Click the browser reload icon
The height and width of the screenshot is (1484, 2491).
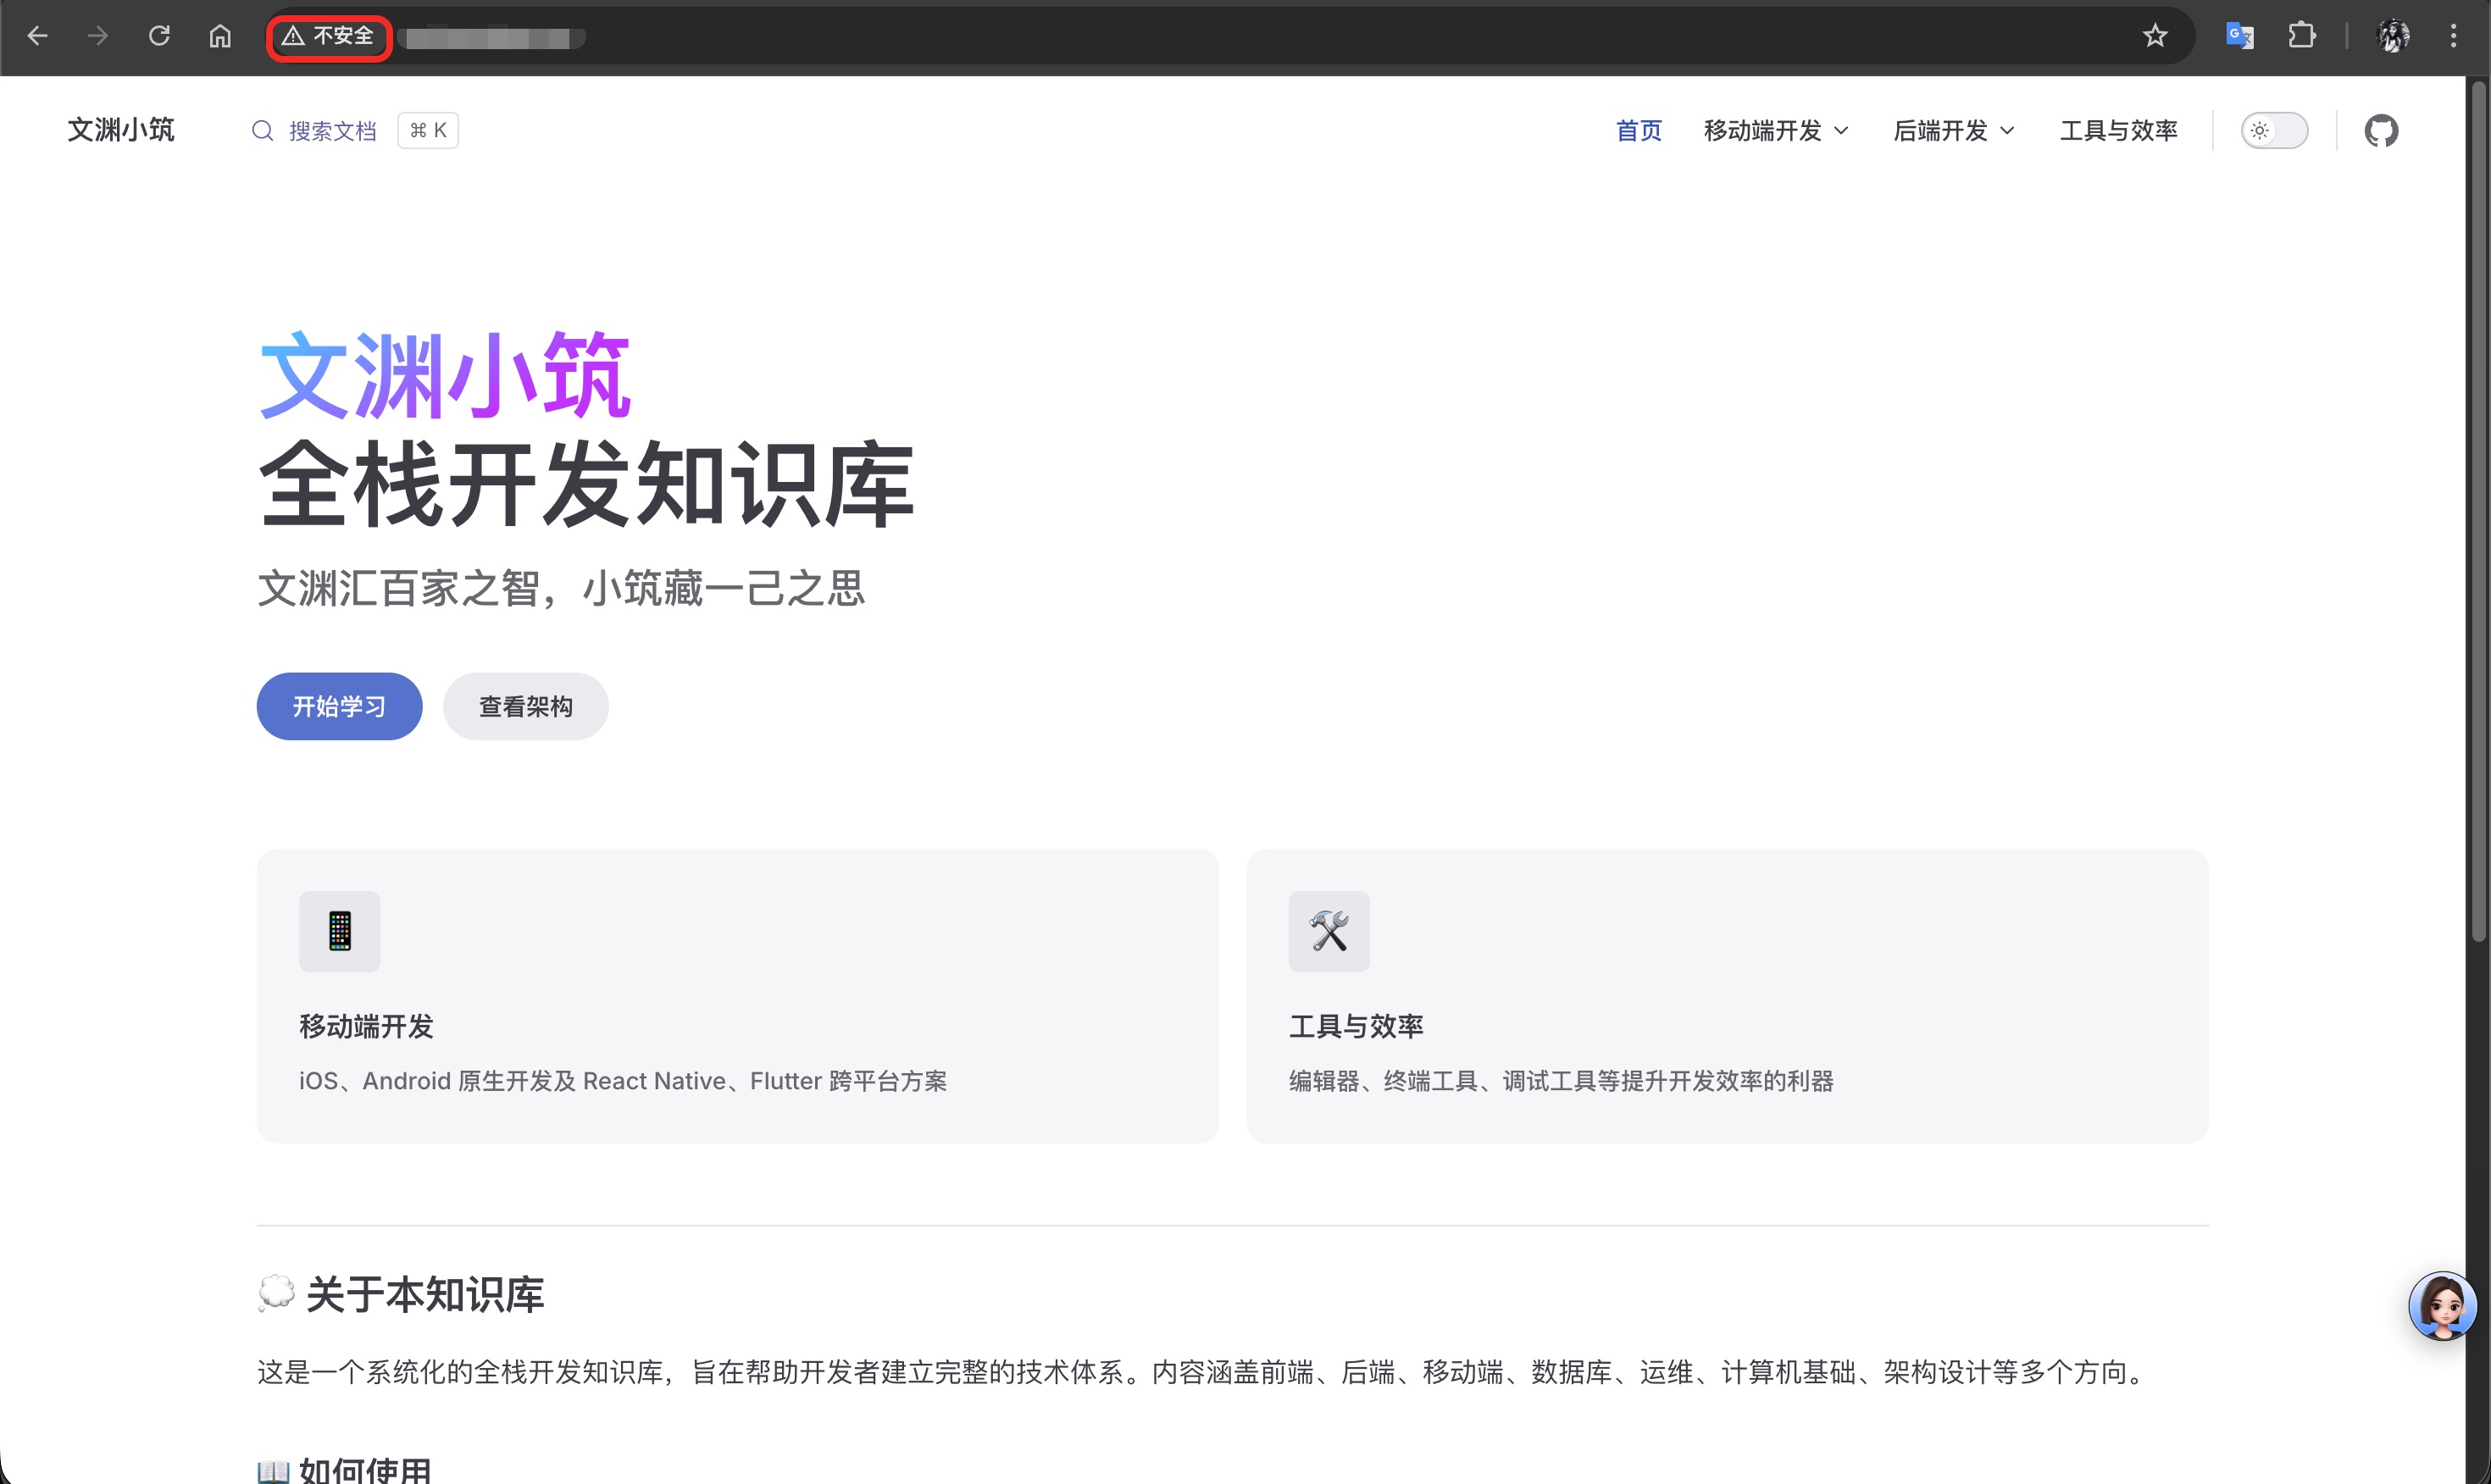[159, 36]
